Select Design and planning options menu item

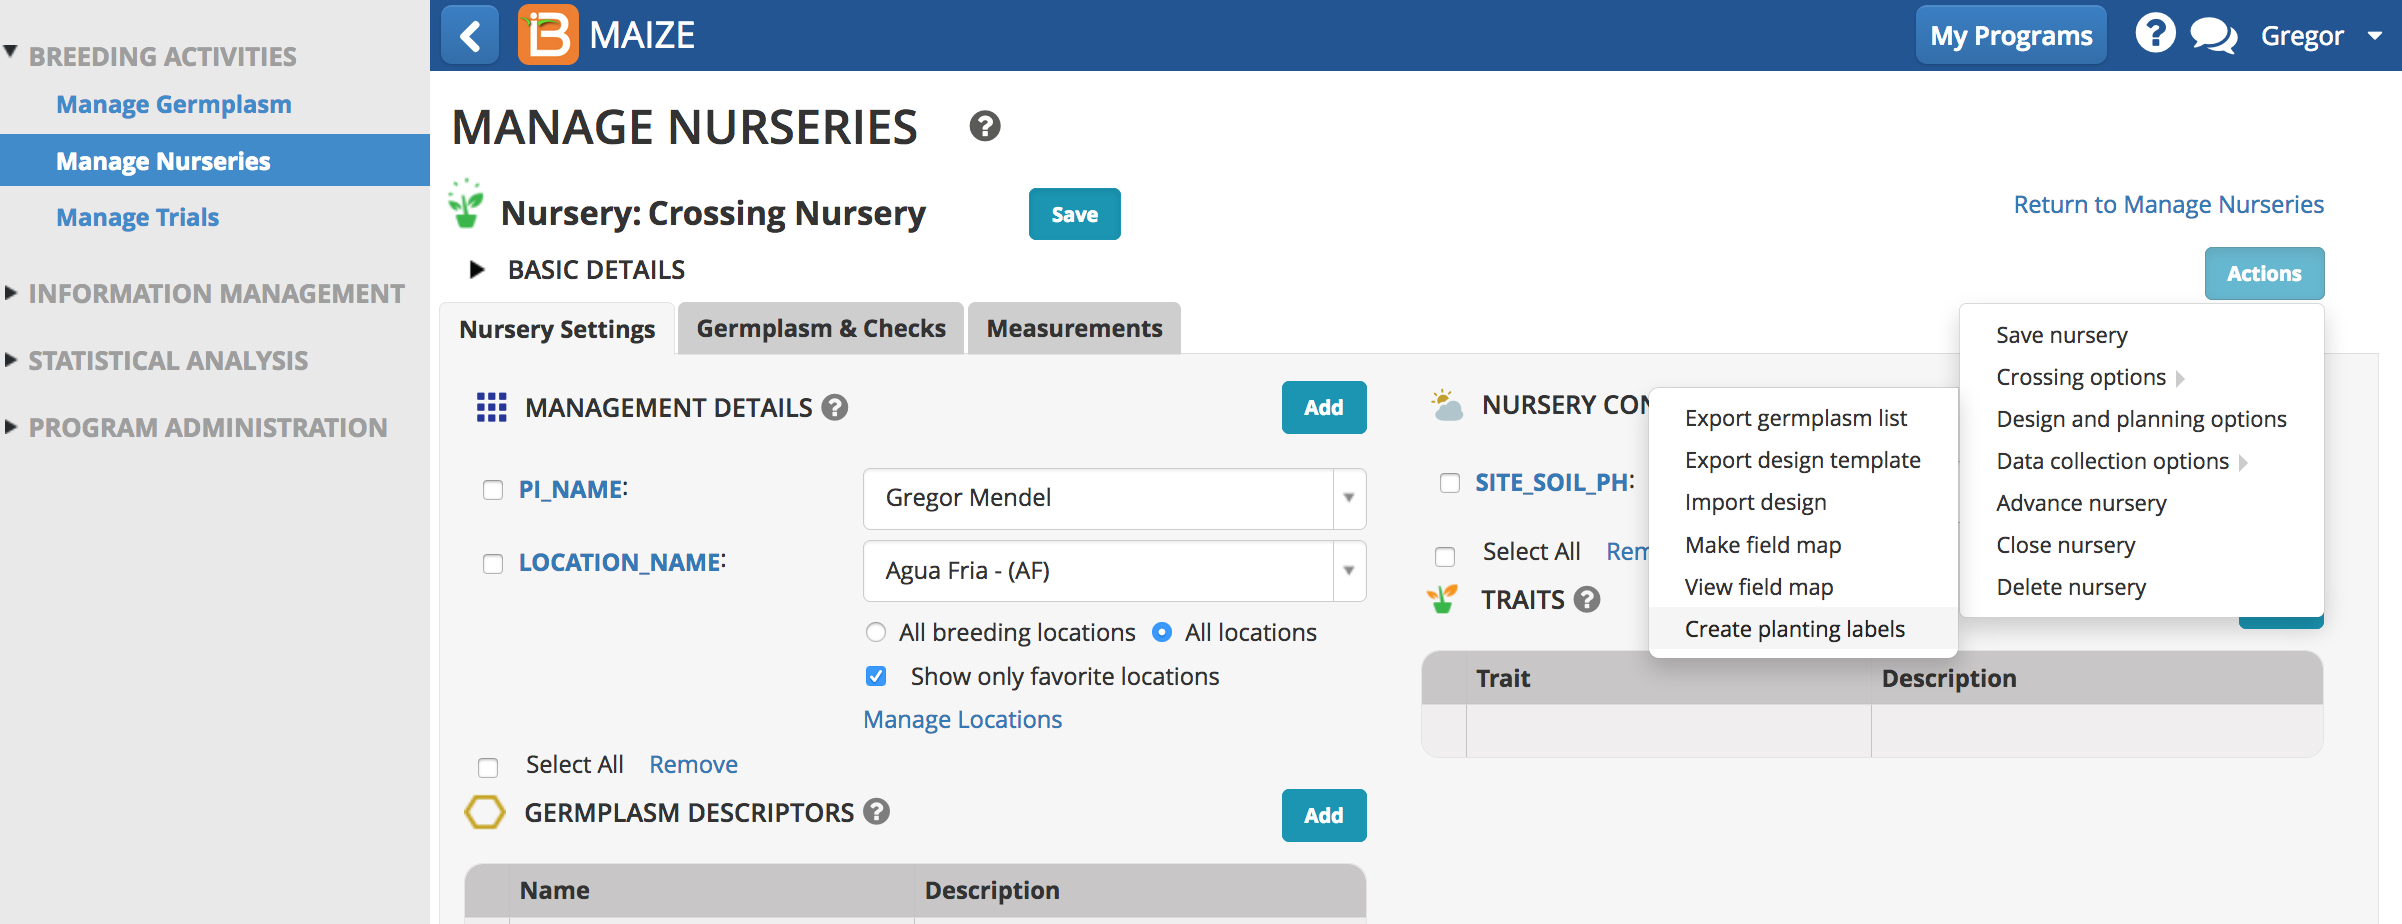[x=2141, y=419]
